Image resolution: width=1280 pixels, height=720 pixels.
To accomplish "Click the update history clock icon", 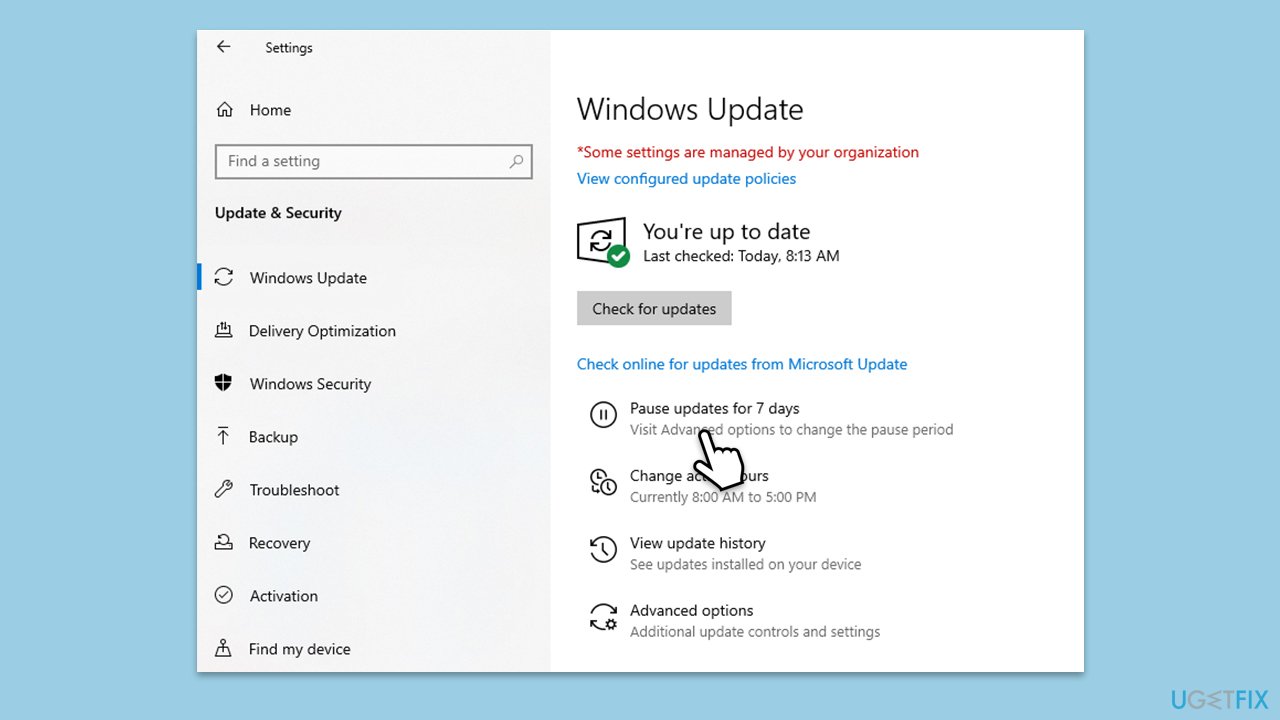I will pos(603,549).
